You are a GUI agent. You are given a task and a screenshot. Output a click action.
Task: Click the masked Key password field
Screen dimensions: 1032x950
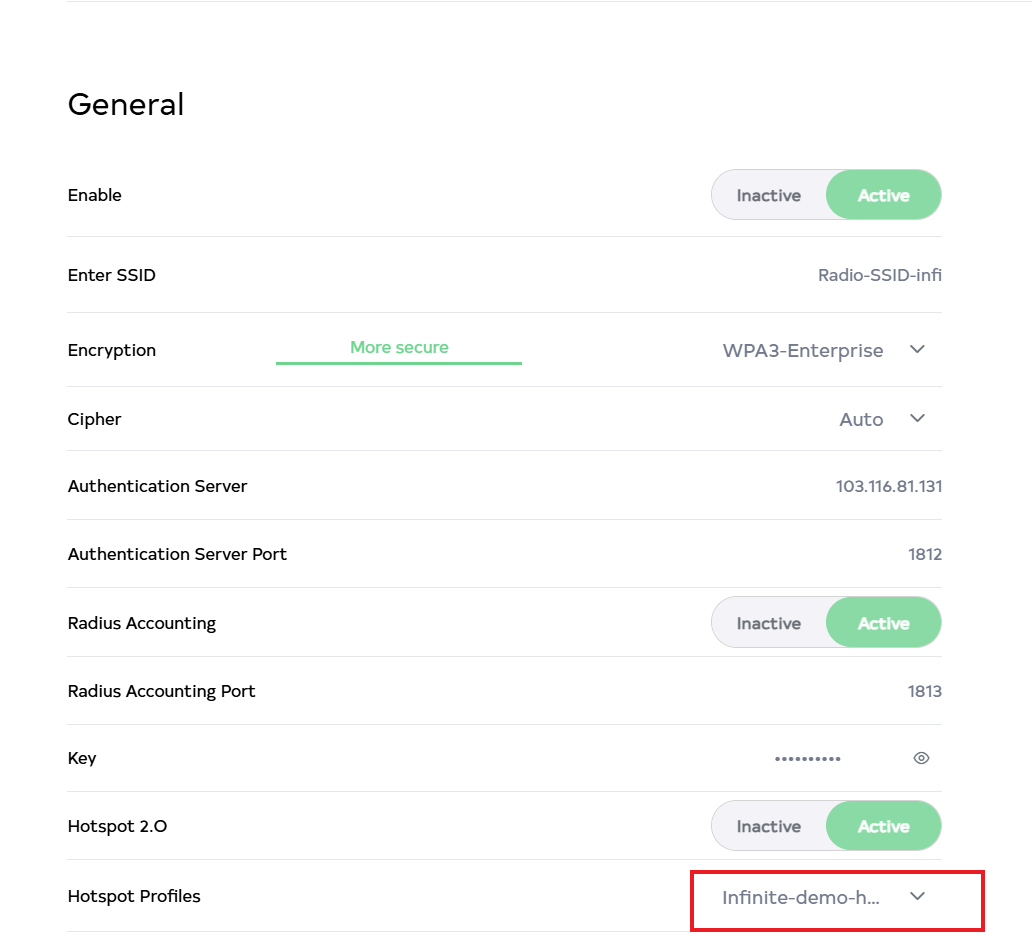pos(807,758)
